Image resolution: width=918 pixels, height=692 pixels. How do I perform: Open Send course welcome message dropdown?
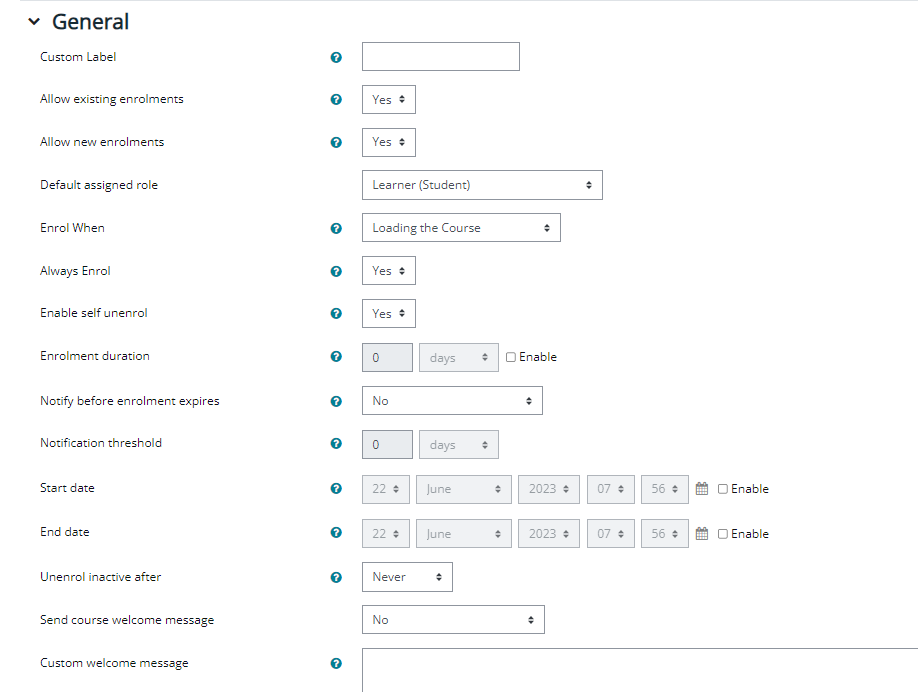[453, 619]
